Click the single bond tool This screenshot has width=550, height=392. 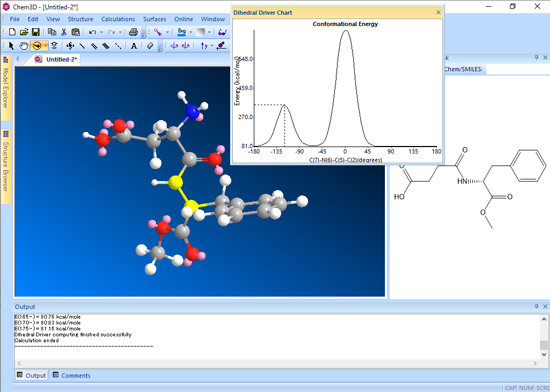click(82, 46)
